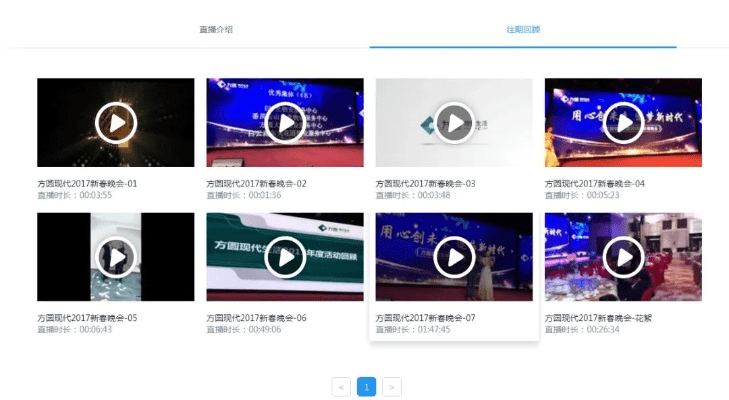Screen dimensions: 729x400
Task: Click the 方圆现代2017新春晚会-05 title text
Action: 87,318
